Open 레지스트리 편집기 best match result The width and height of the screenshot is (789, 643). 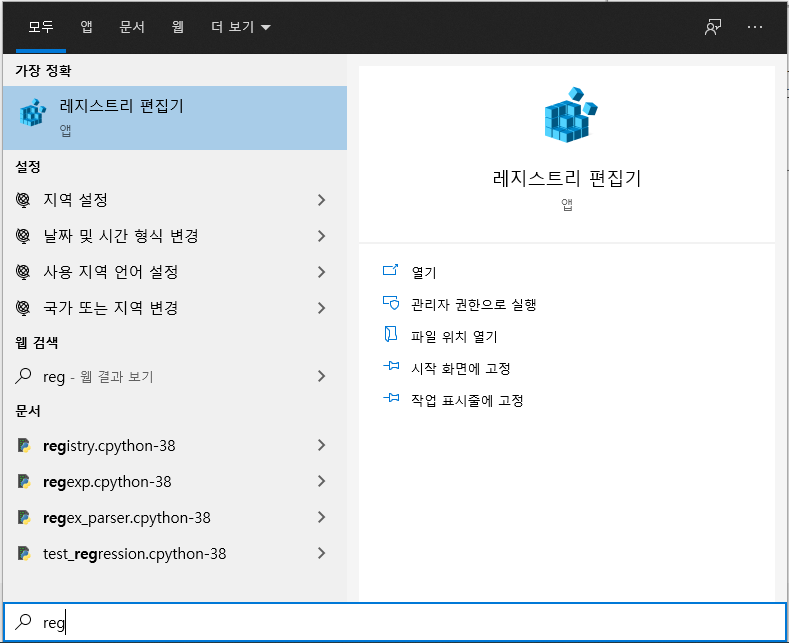point(175,118)
